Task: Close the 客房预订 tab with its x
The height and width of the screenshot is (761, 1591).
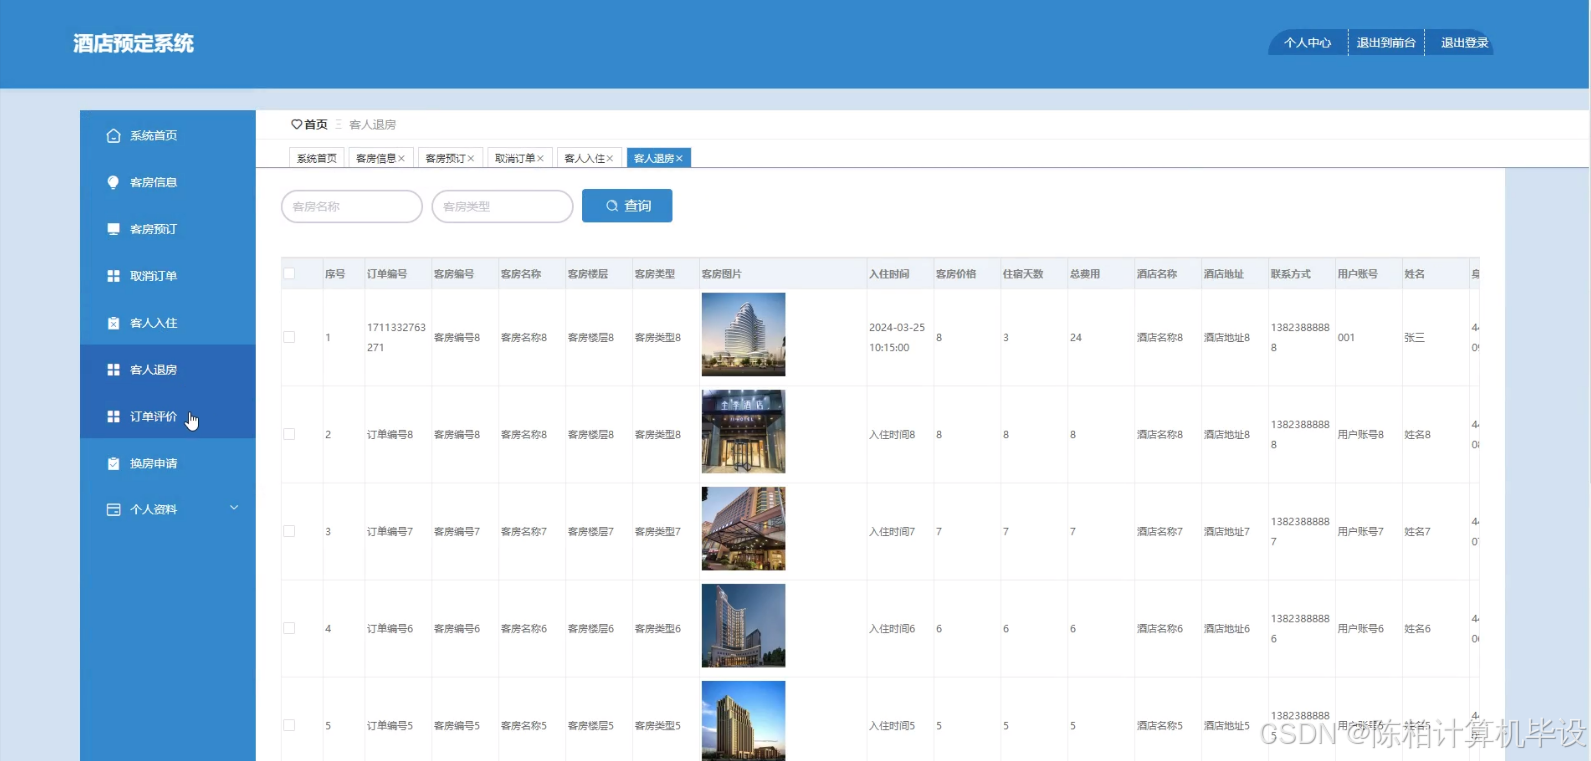Action: [471, 159]
